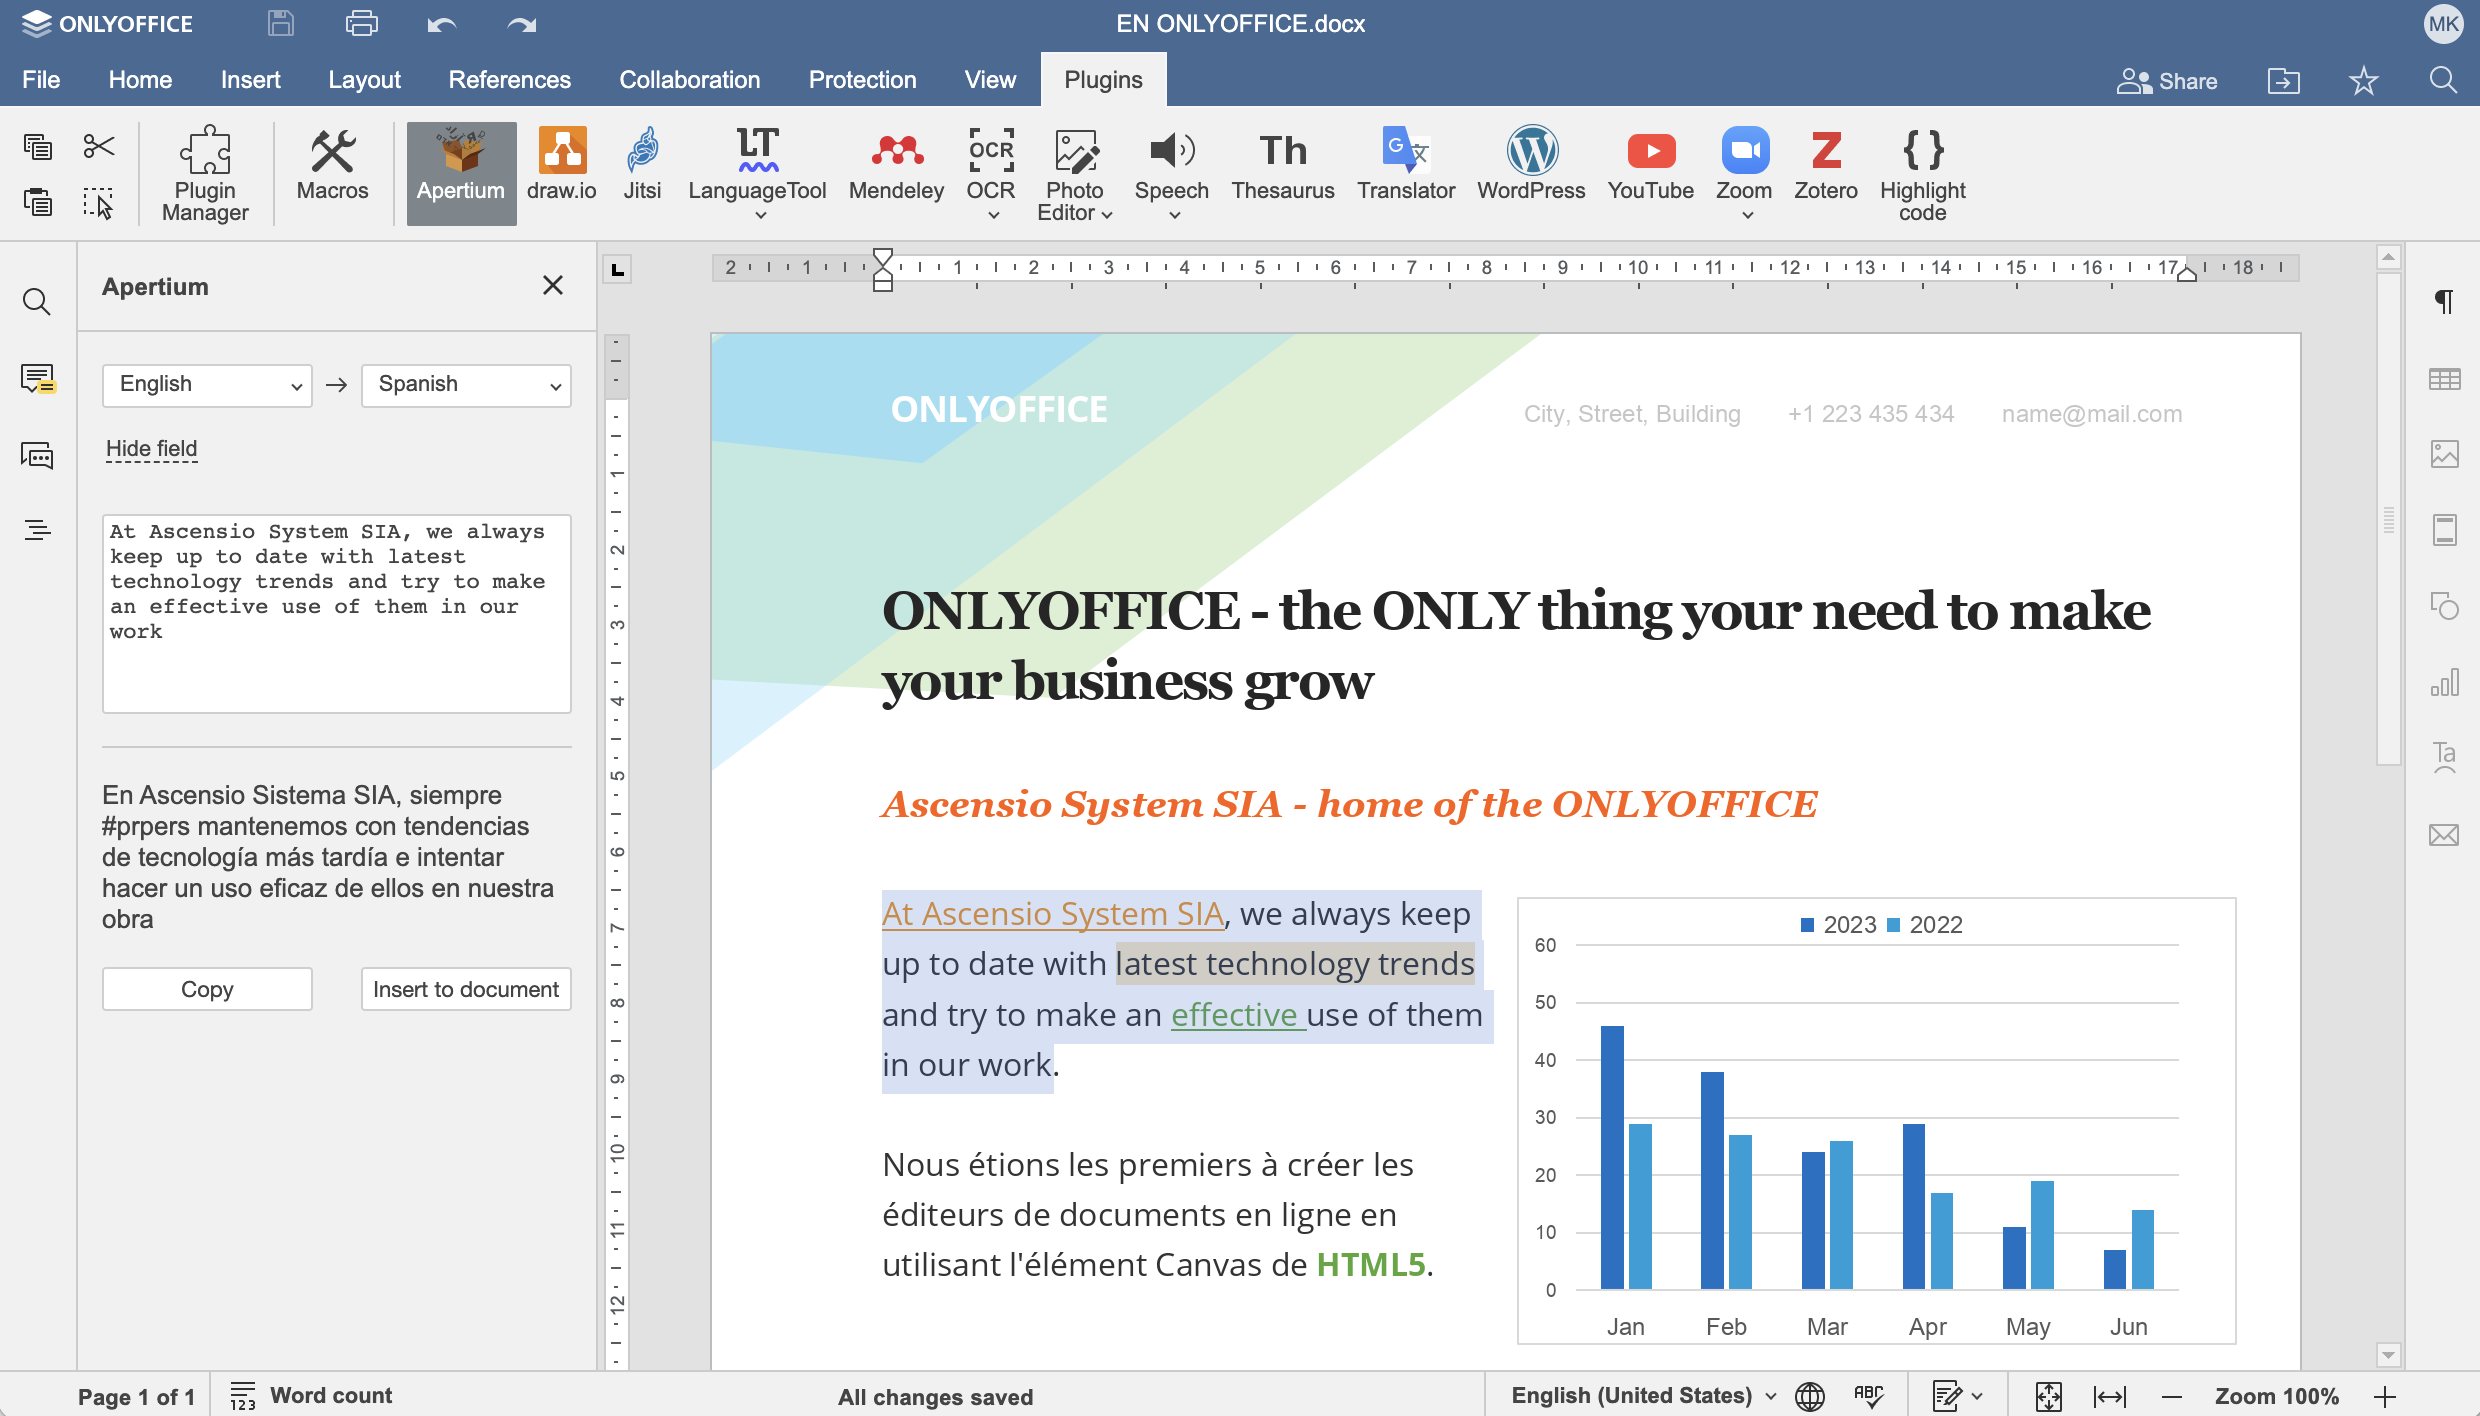This screenshot has width=2480, height=1416.
Task: Toggle nonprinting characters paragraph mark
Action: 2444,301
